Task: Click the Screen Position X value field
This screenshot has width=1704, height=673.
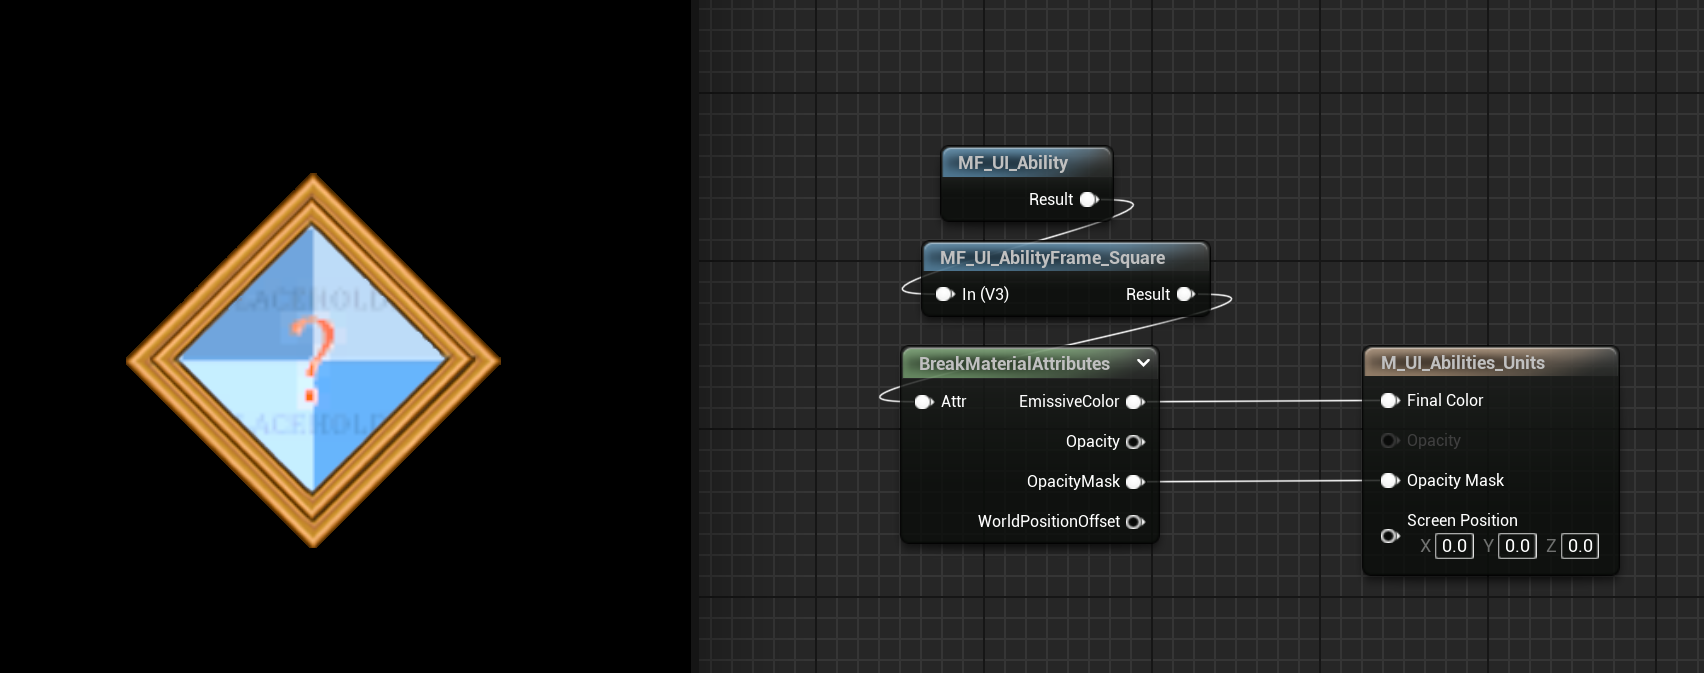Action: tap(1454, 546)
